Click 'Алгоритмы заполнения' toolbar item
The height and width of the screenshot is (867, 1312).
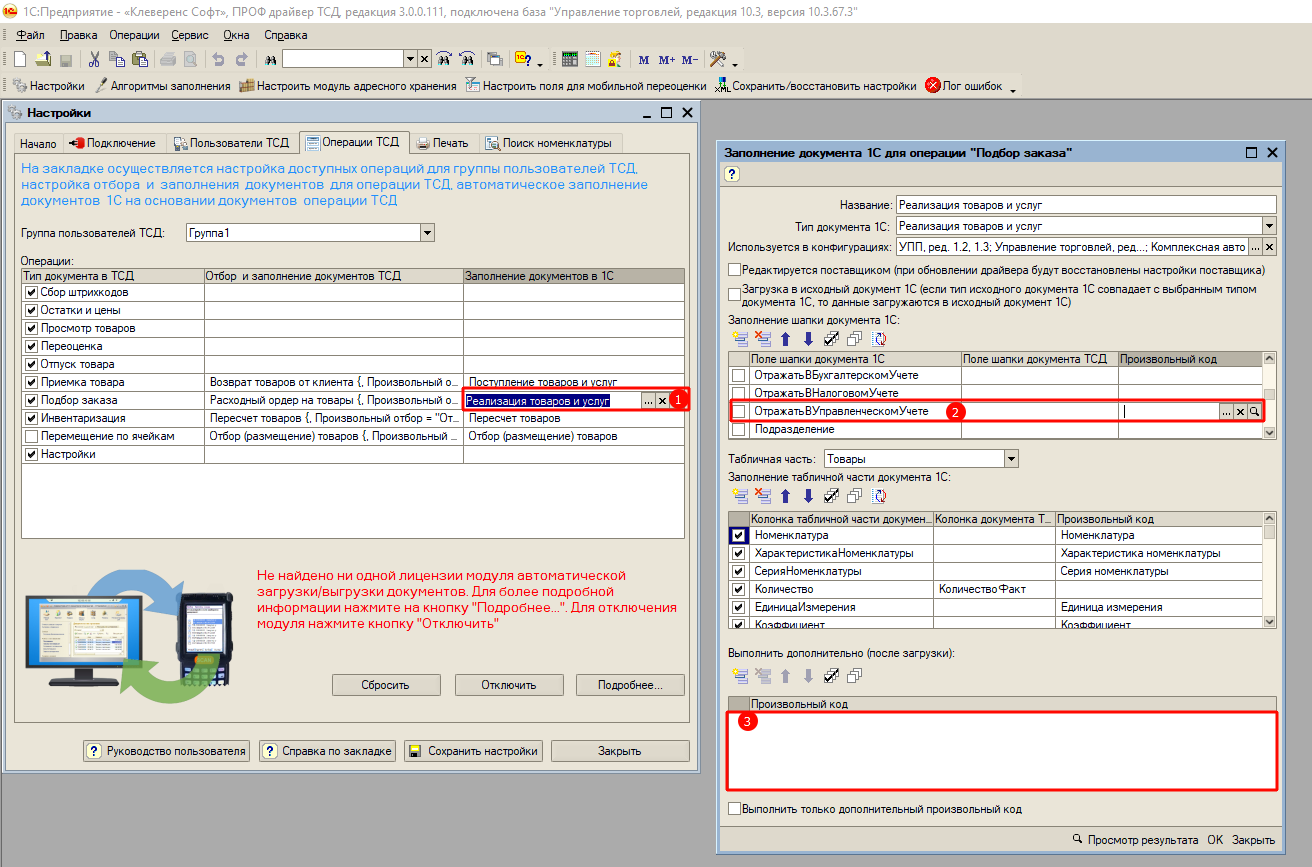(162, 86)
